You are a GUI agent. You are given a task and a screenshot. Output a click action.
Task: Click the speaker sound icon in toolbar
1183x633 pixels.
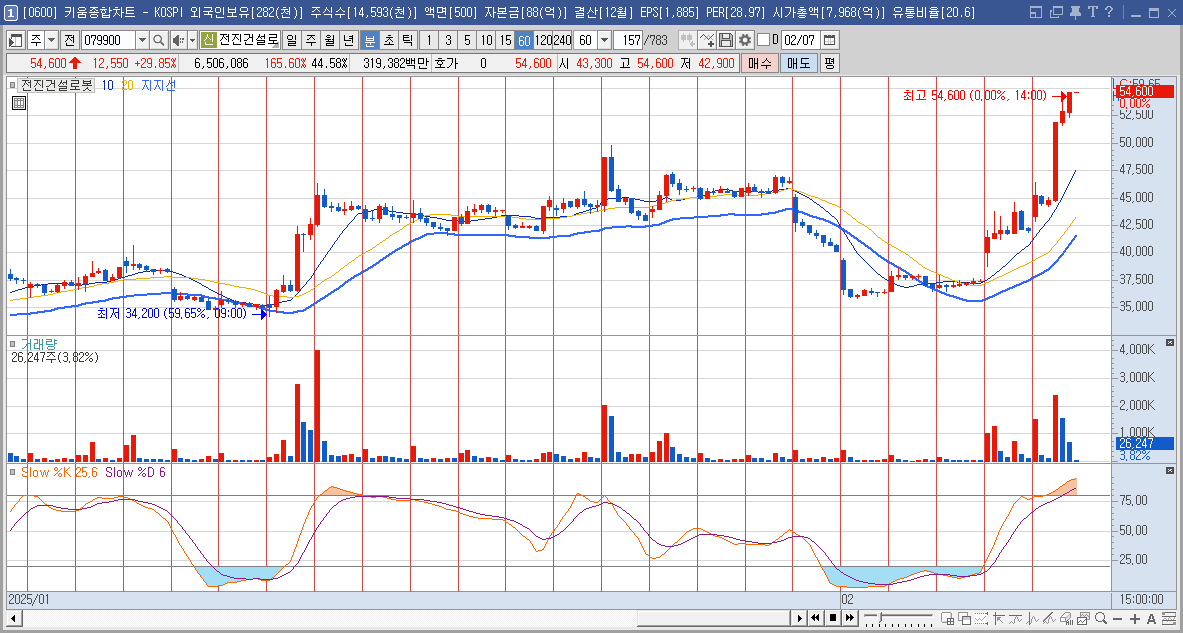177,40
